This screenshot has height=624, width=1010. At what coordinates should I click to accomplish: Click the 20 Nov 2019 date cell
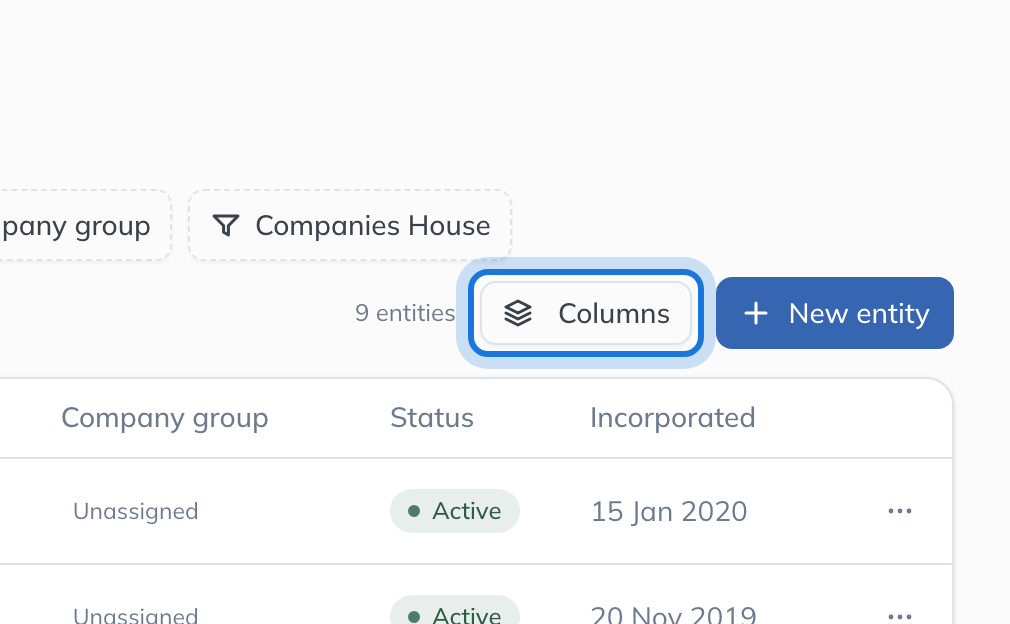pyautogui.click(x=673, y=614)
